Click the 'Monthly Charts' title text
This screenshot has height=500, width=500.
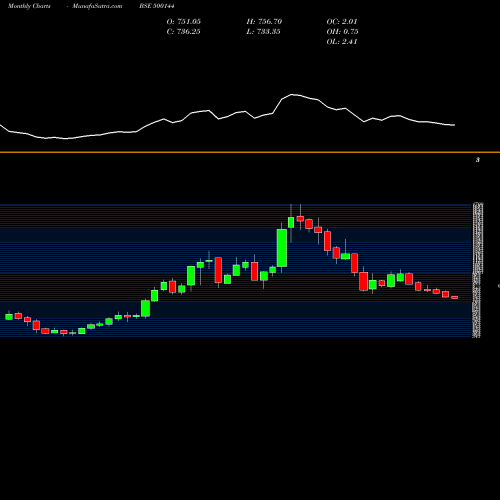click(29, 6)
